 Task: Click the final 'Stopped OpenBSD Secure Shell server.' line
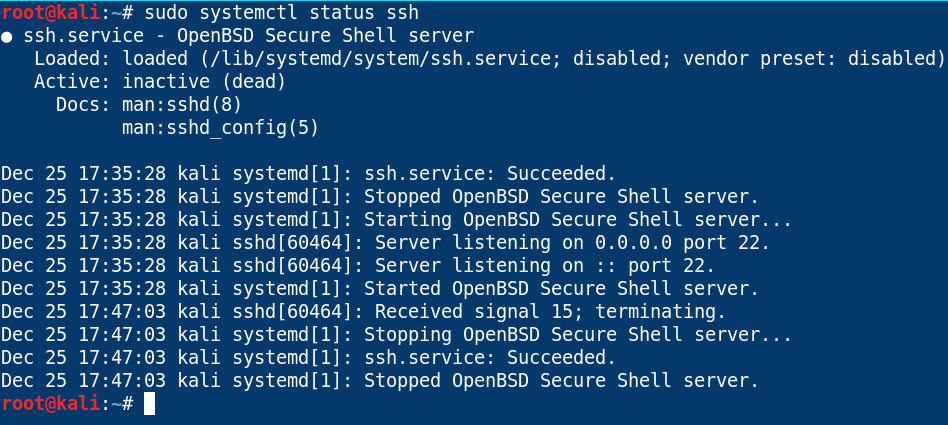click(380, 381)
